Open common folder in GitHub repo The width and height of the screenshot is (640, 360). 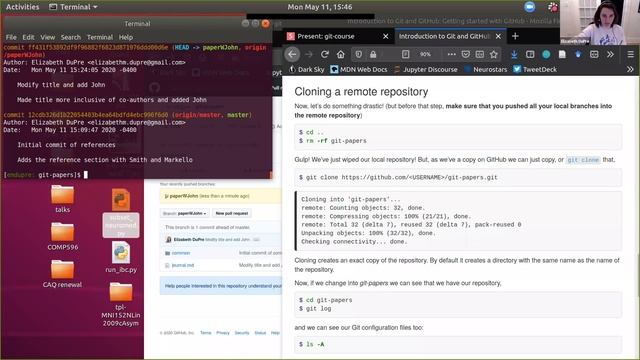[181, 253]
